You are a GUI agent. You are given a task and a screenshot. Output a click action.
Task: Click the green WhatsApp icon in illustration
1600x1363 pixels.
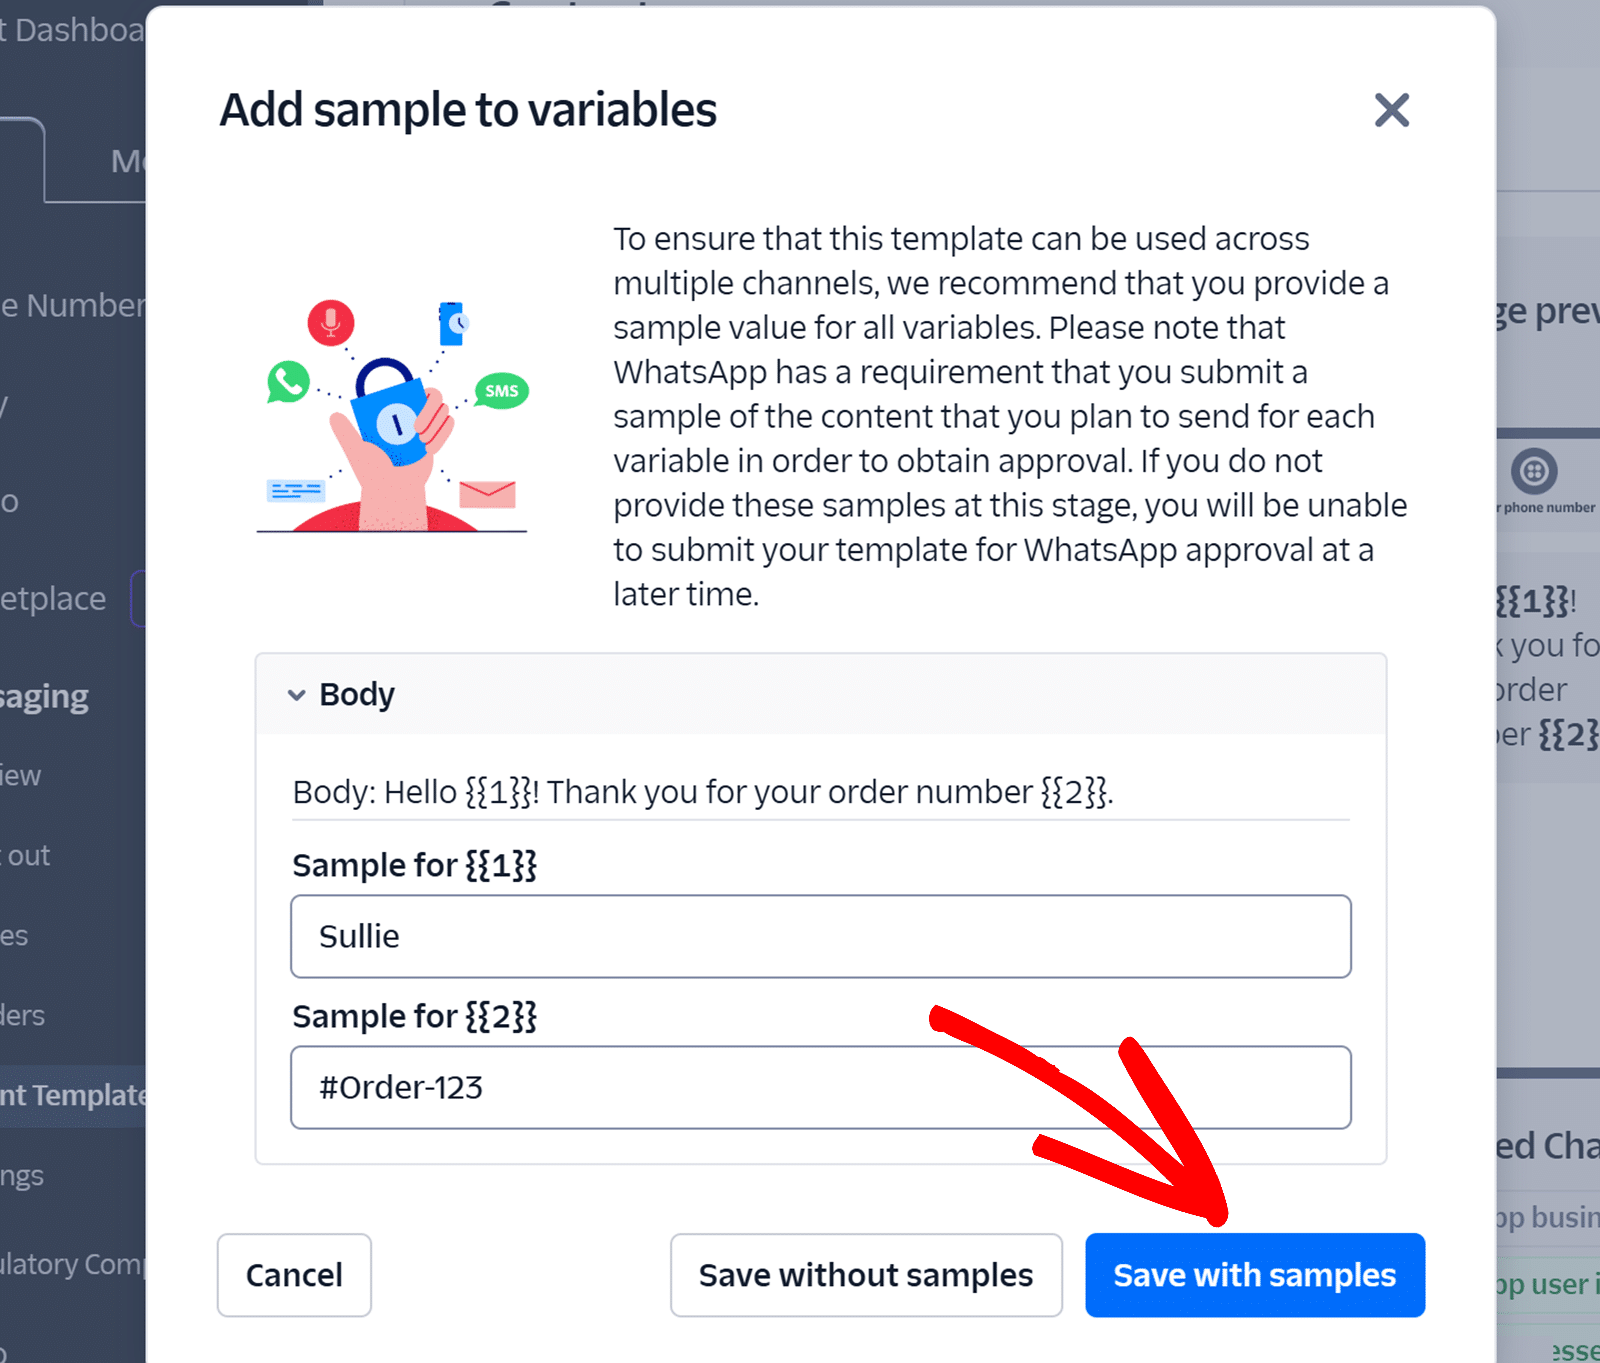pyautogui.click(x=288, y=382)
